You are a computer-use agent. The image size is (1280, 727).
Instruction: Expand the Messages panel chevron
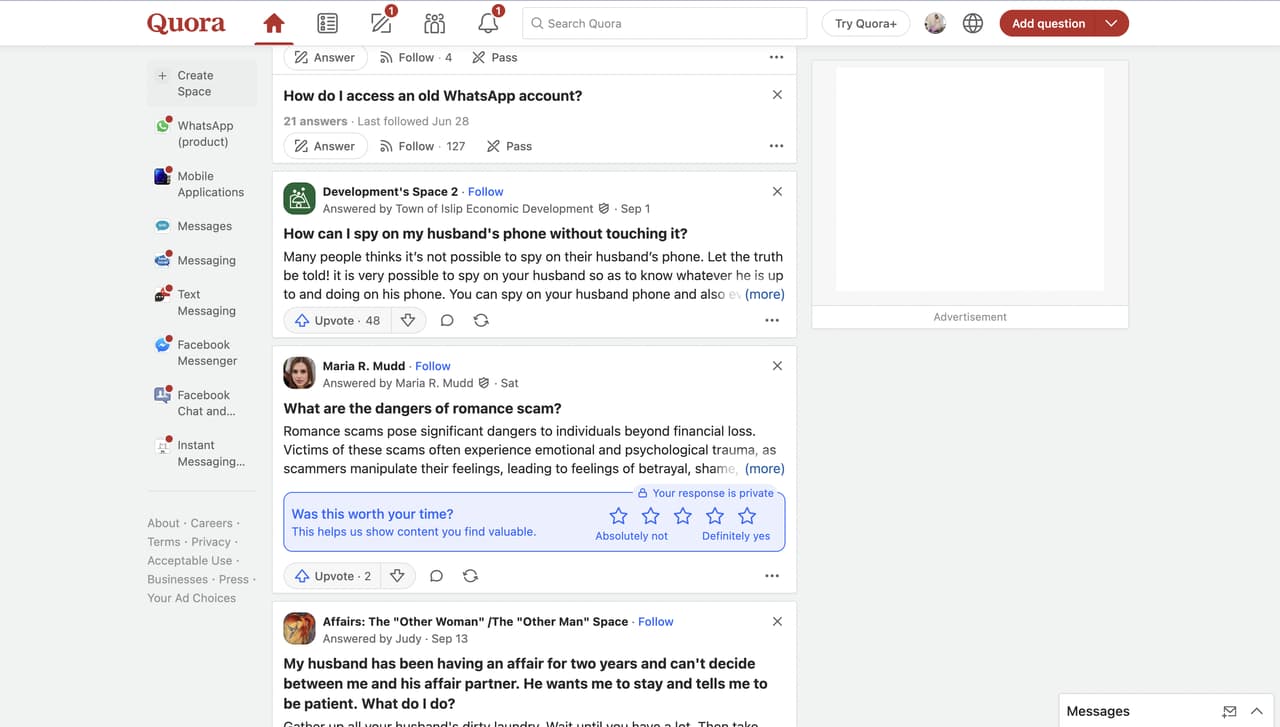coord(1257,711)
